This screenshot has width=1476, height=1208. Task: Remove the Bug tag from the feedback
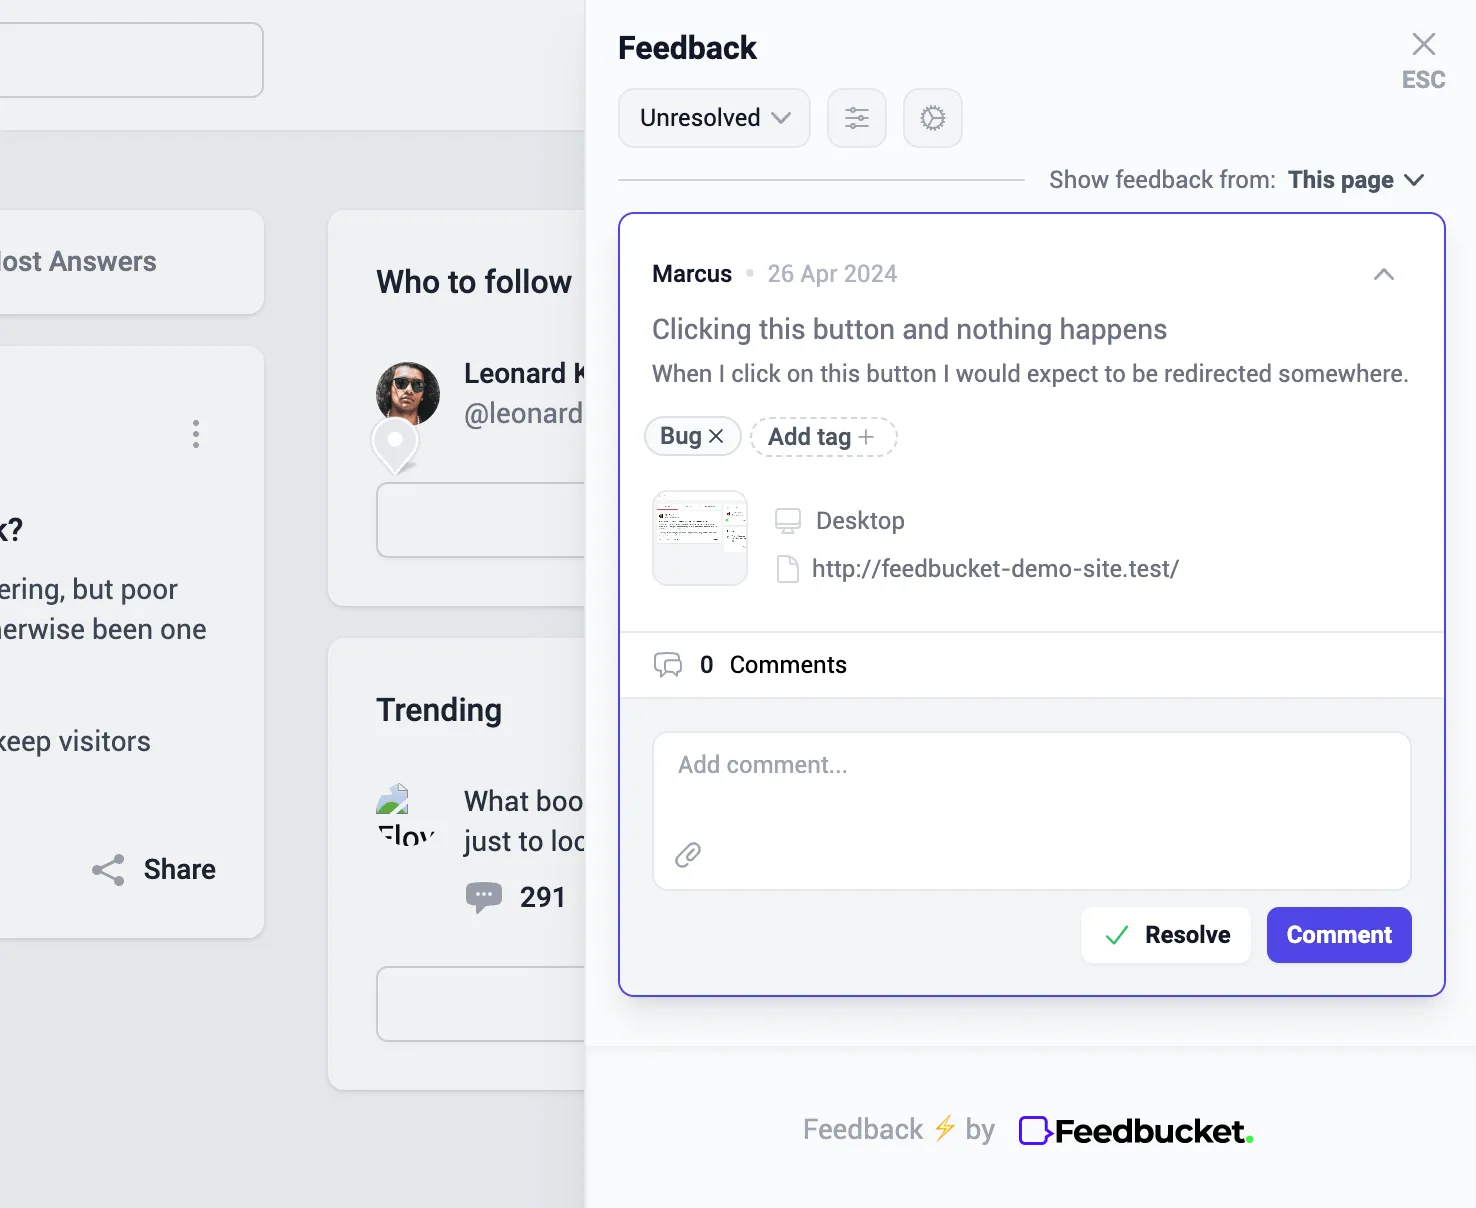pos(716,436)
